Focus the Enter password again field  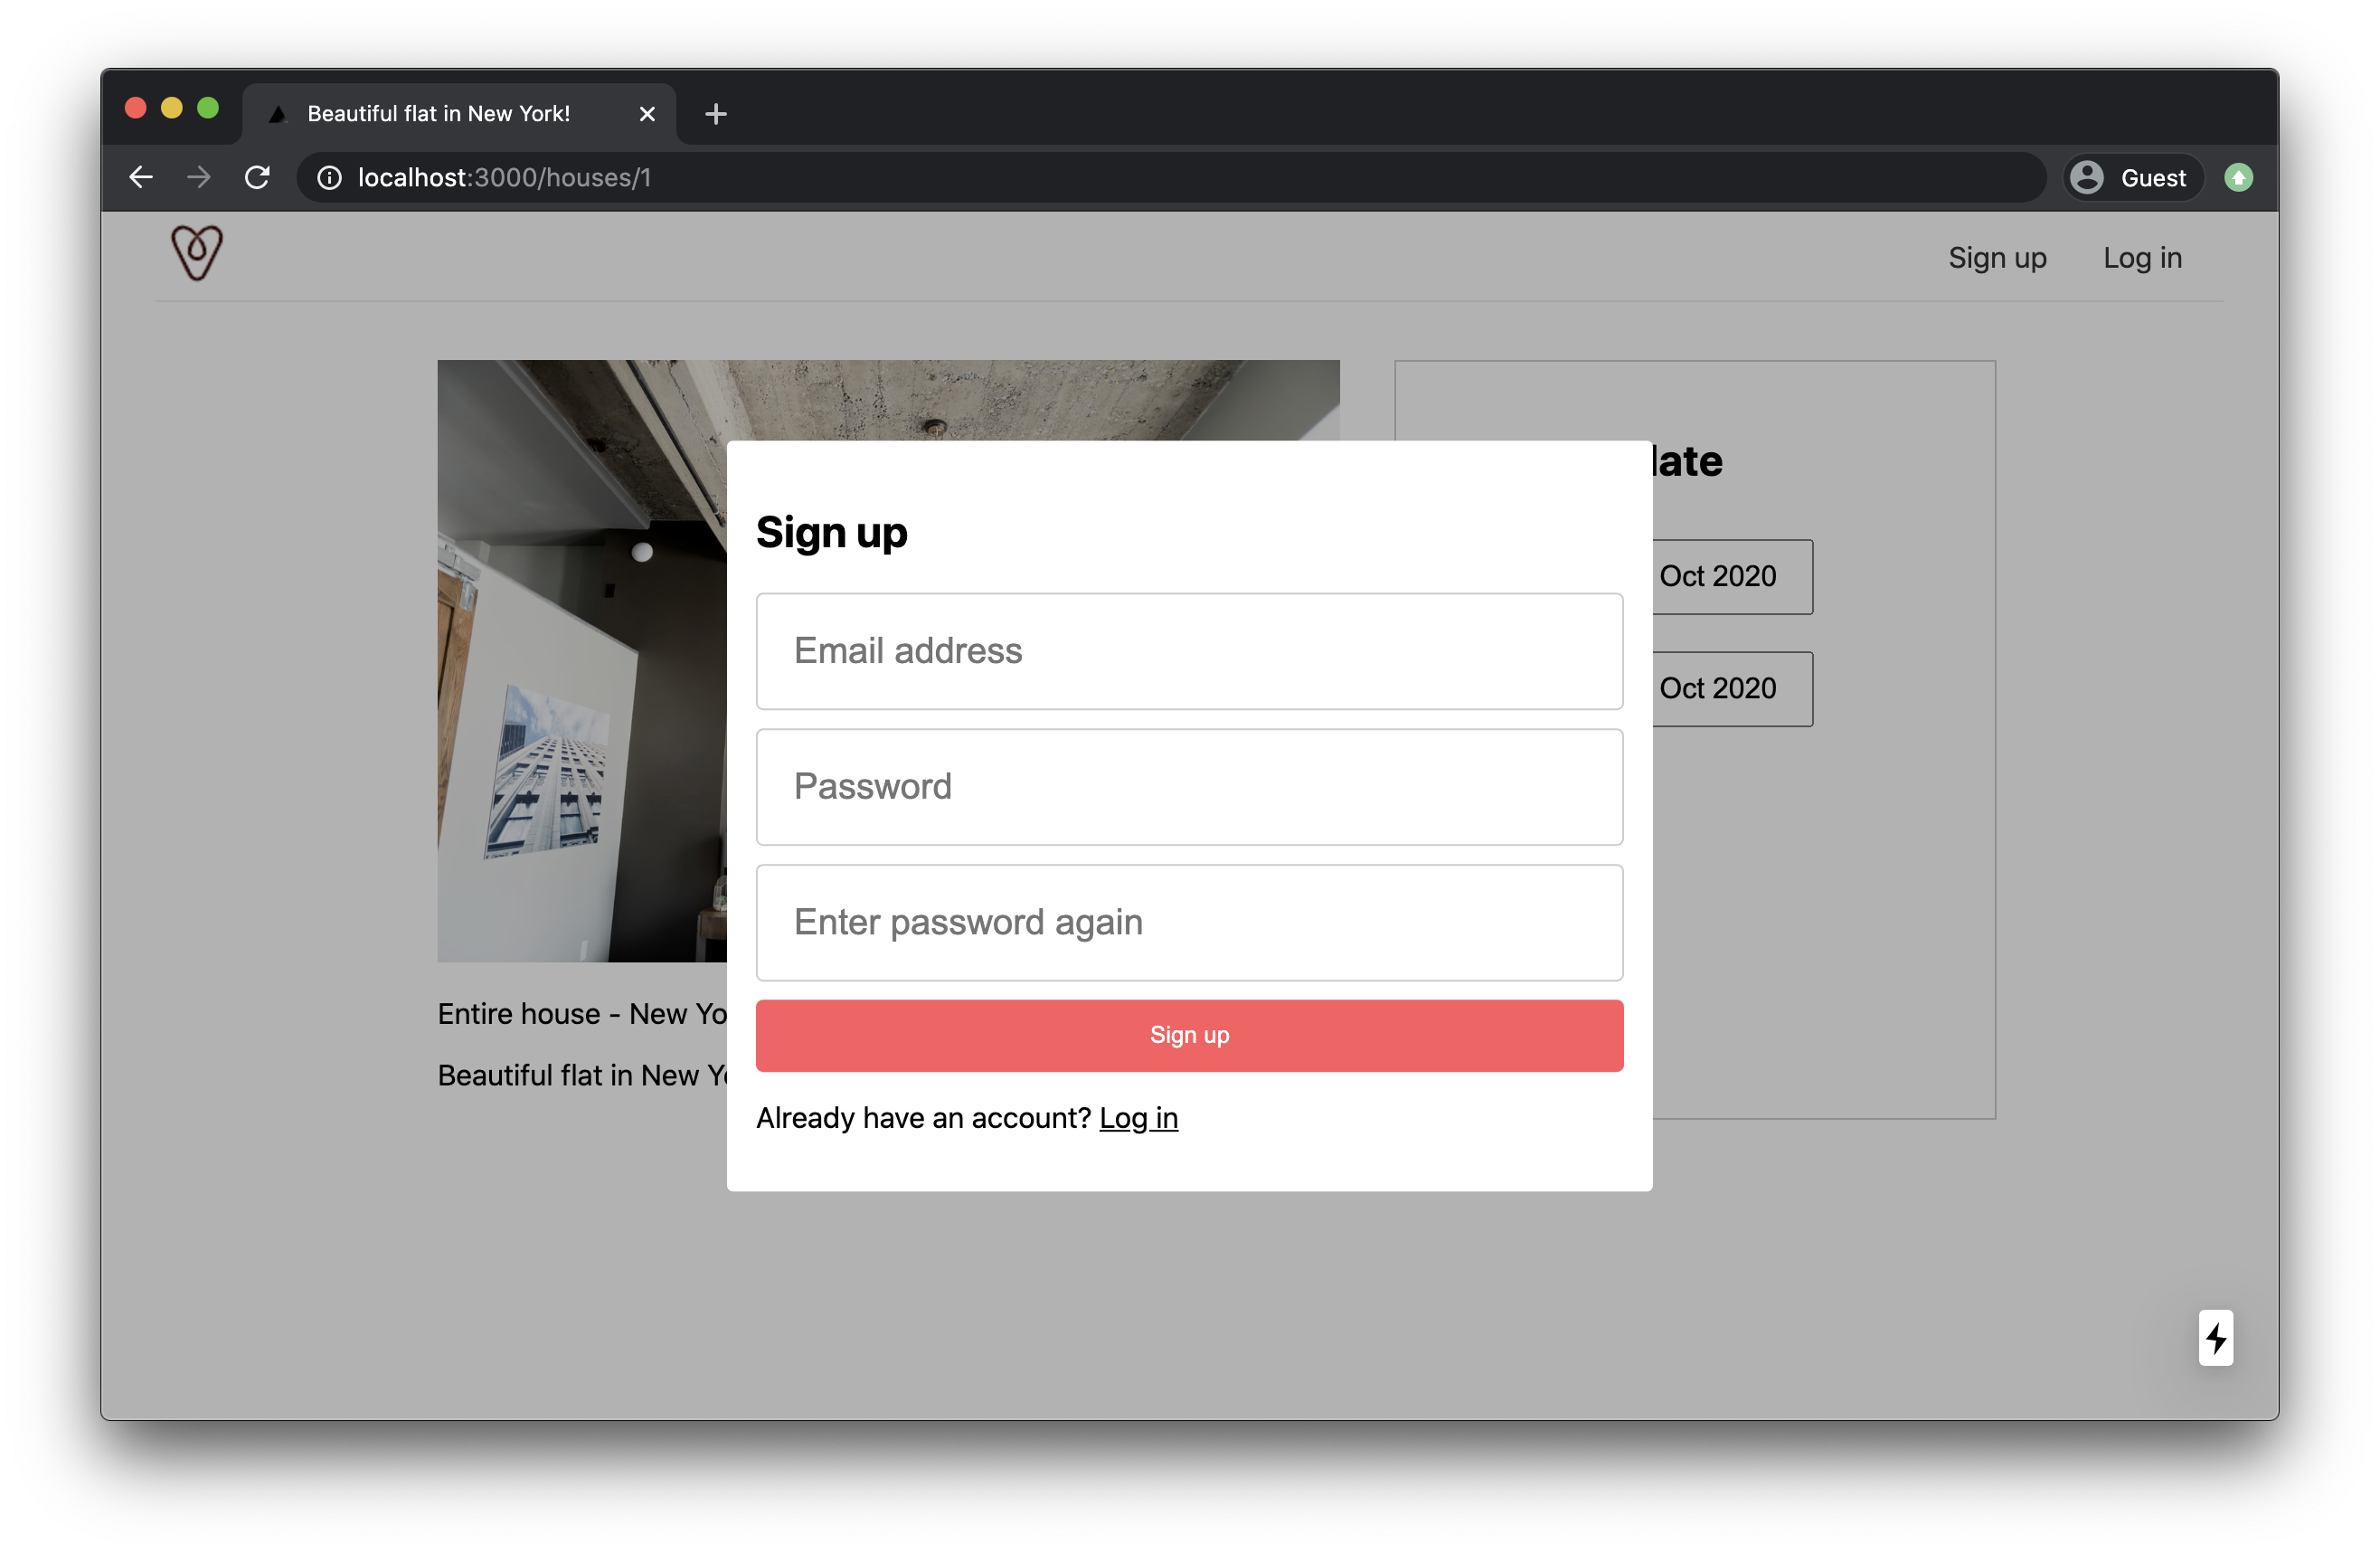click(1189, 922)
